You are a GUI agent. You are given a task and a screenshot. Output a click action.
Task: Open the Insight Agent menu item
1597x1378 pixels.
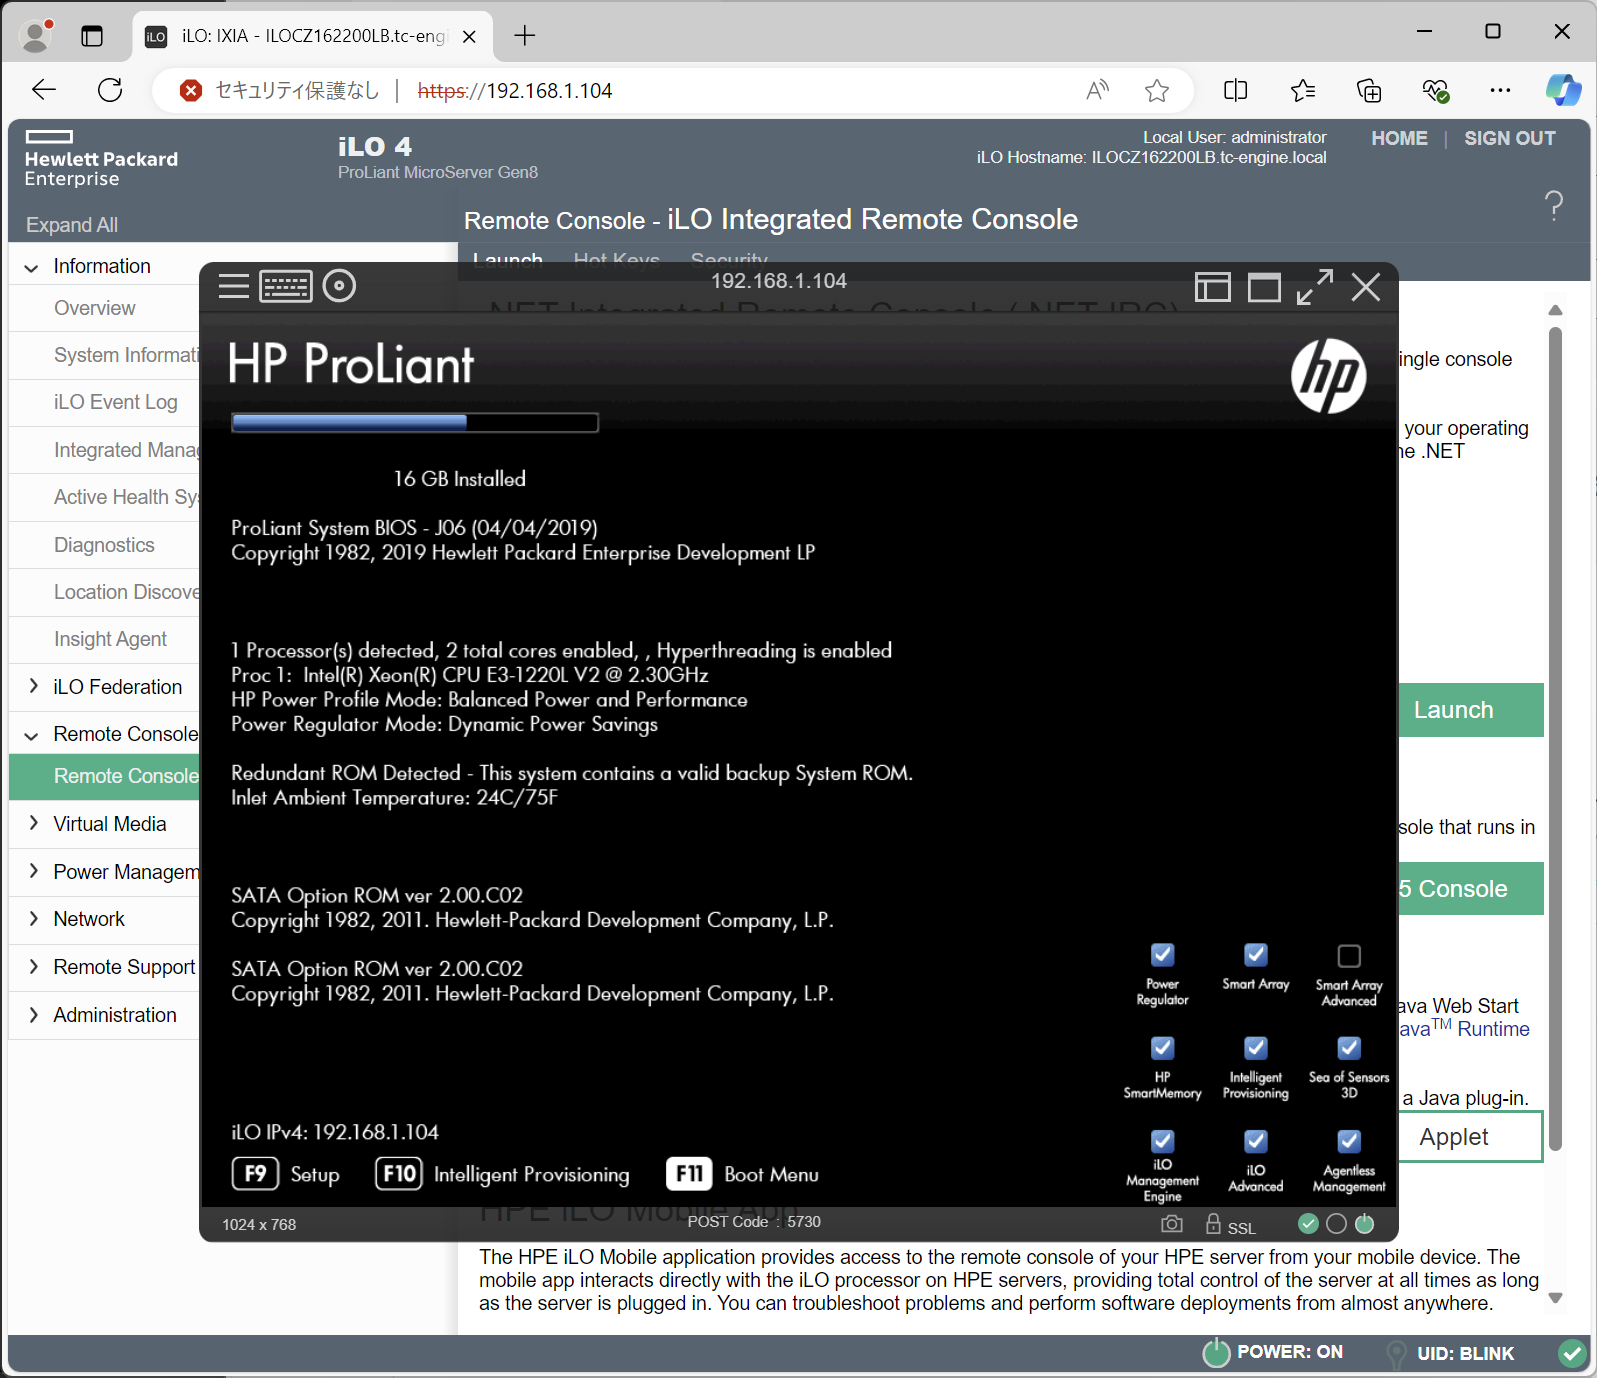point(110,639)
